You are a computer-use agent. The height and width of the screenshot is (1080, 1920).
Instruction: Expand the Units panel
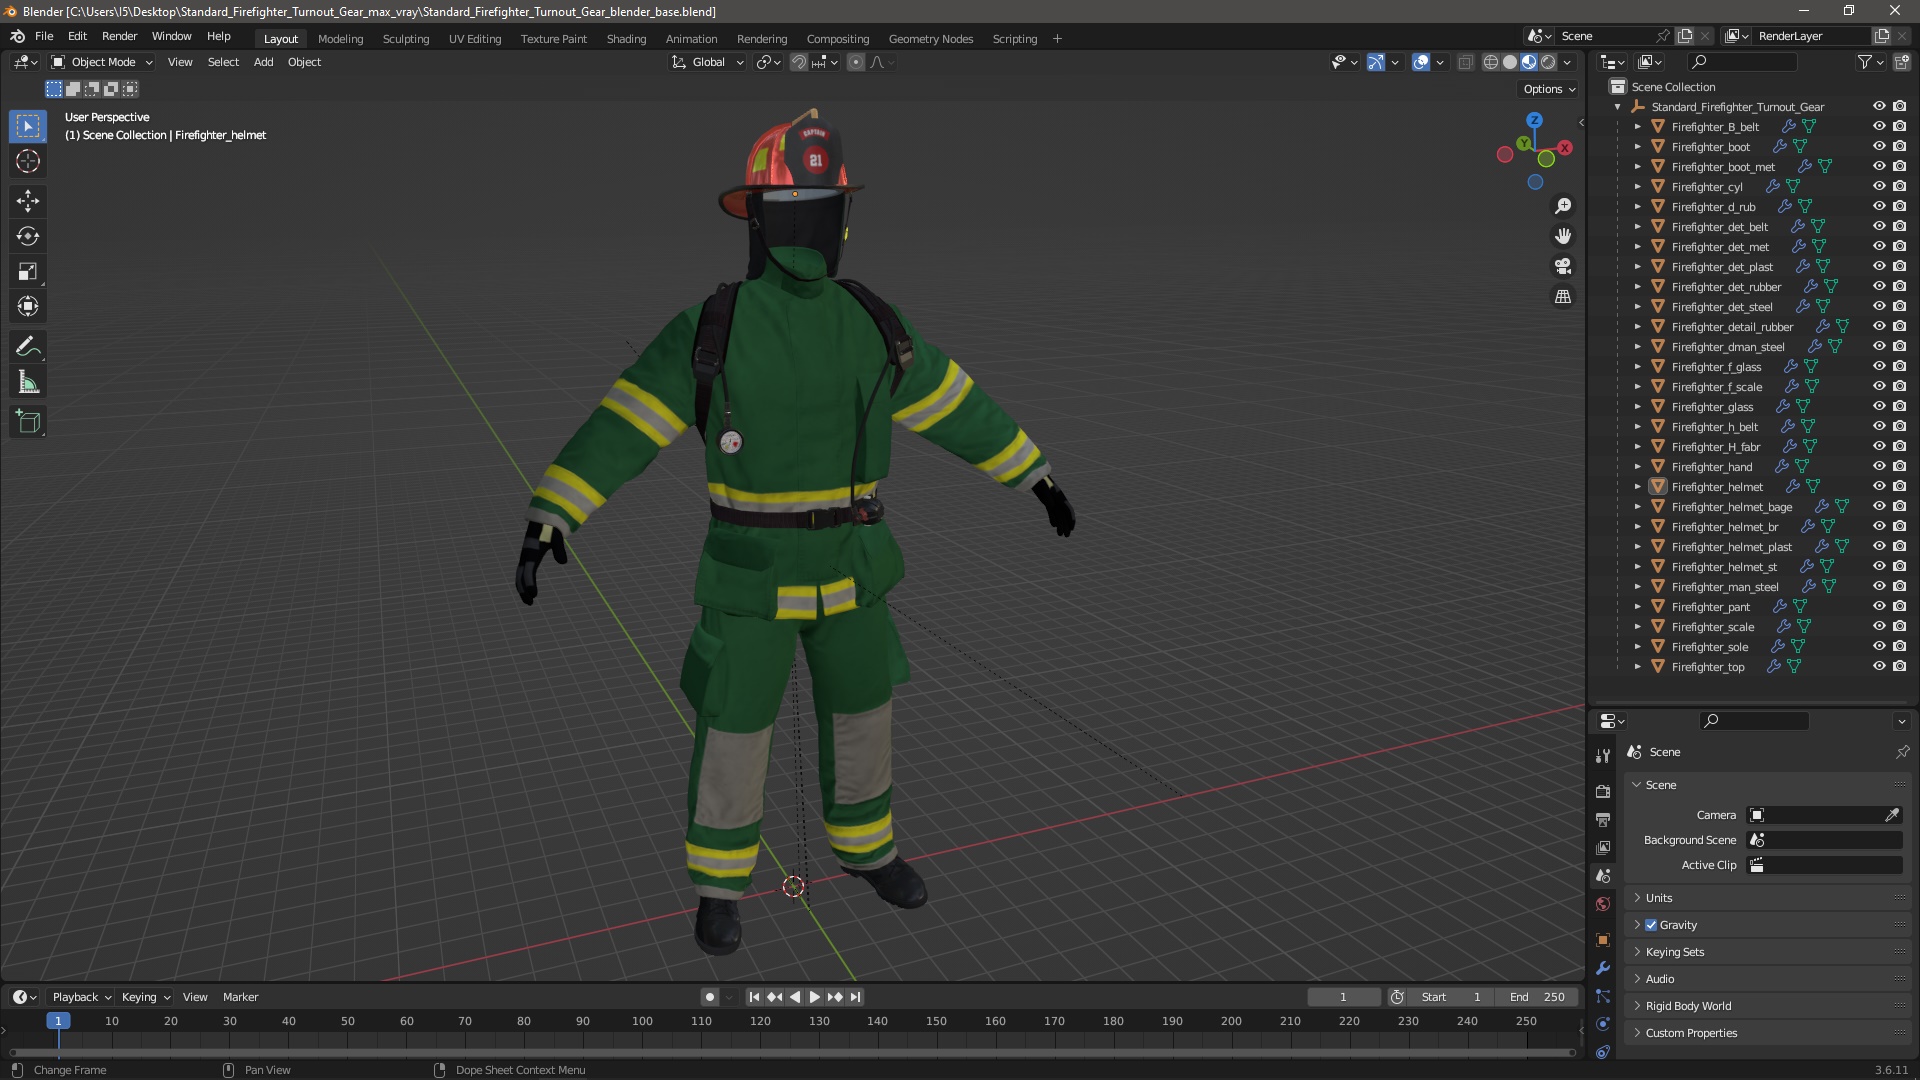1659,898
